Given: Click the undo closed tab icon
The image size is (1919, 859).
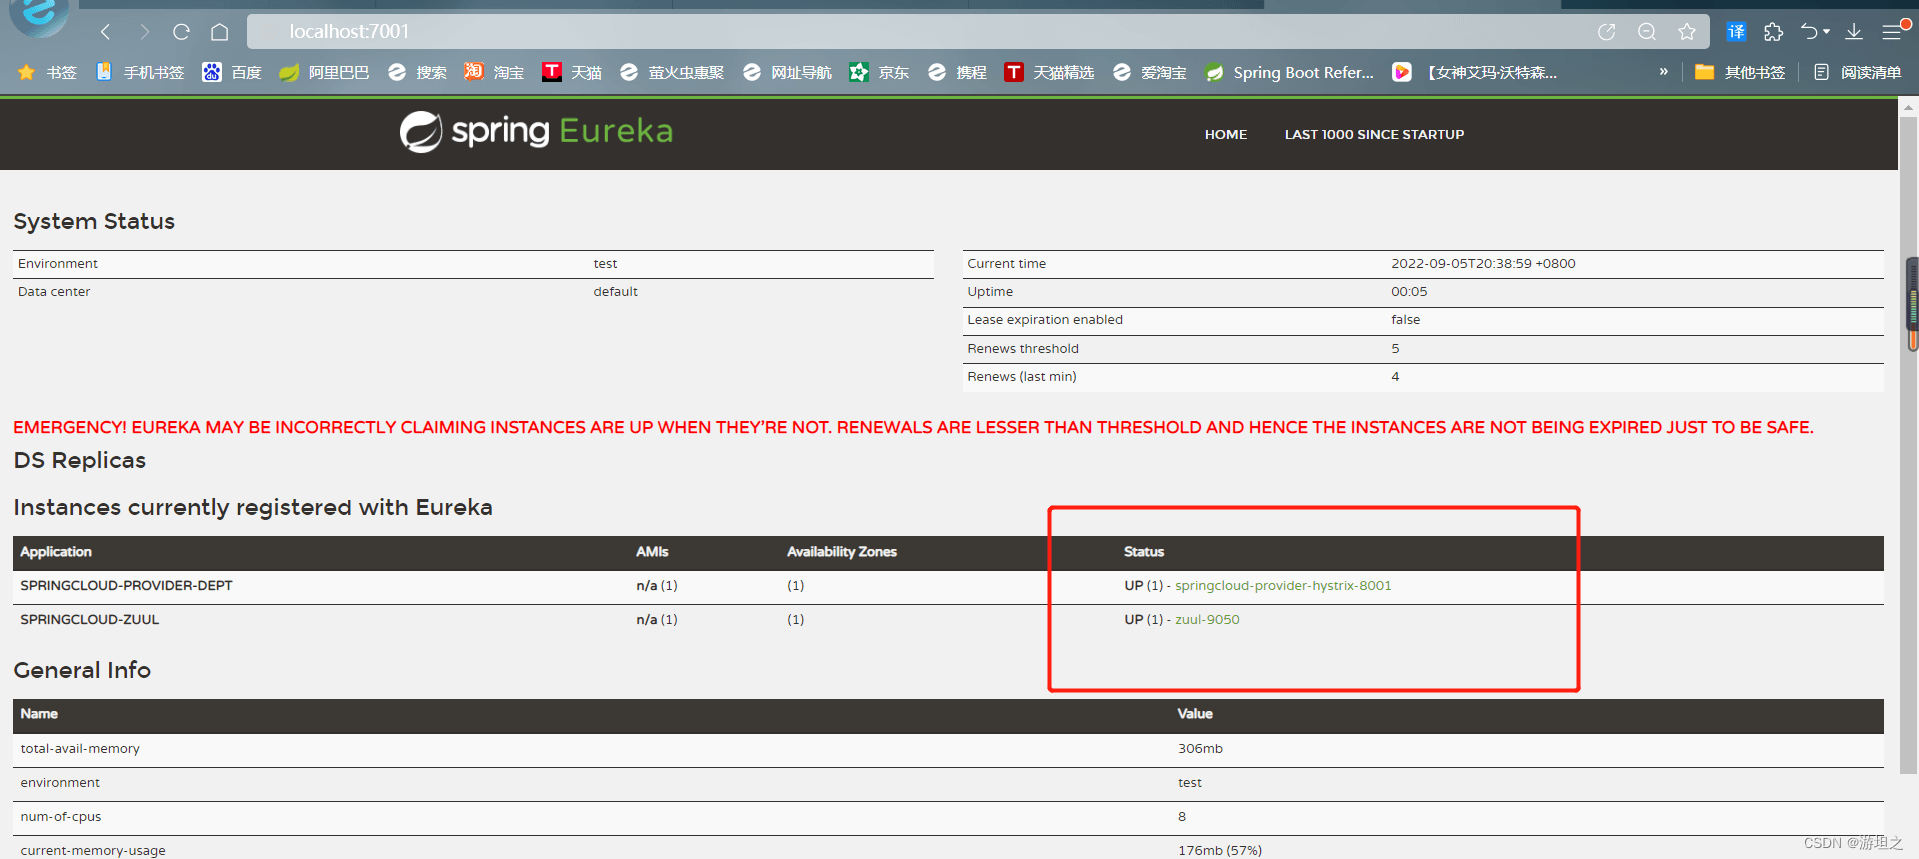Looking at the screenshot, I should pyautogui.click(x=1809, y=32).
